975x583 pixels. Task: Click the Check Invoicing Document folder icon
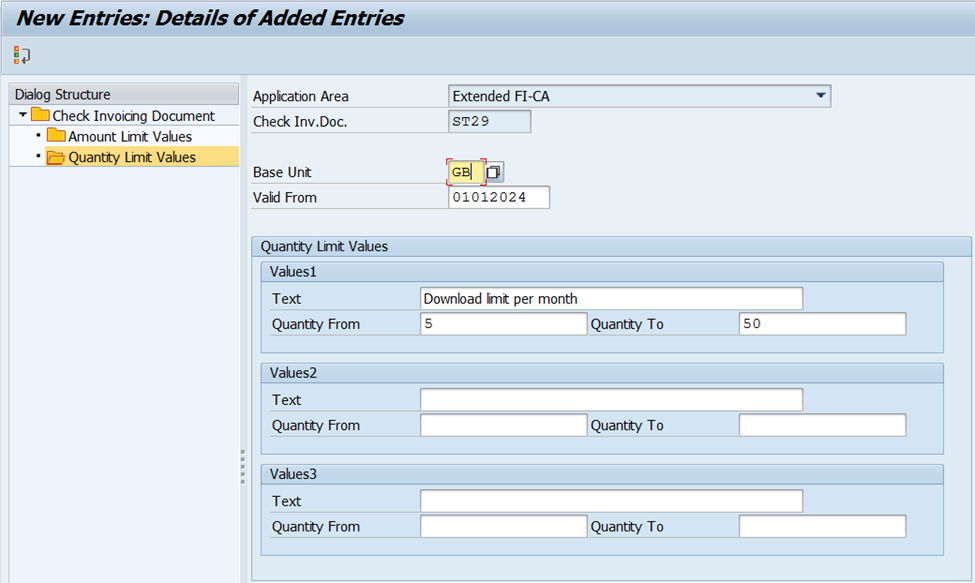[x=40, y=116]
